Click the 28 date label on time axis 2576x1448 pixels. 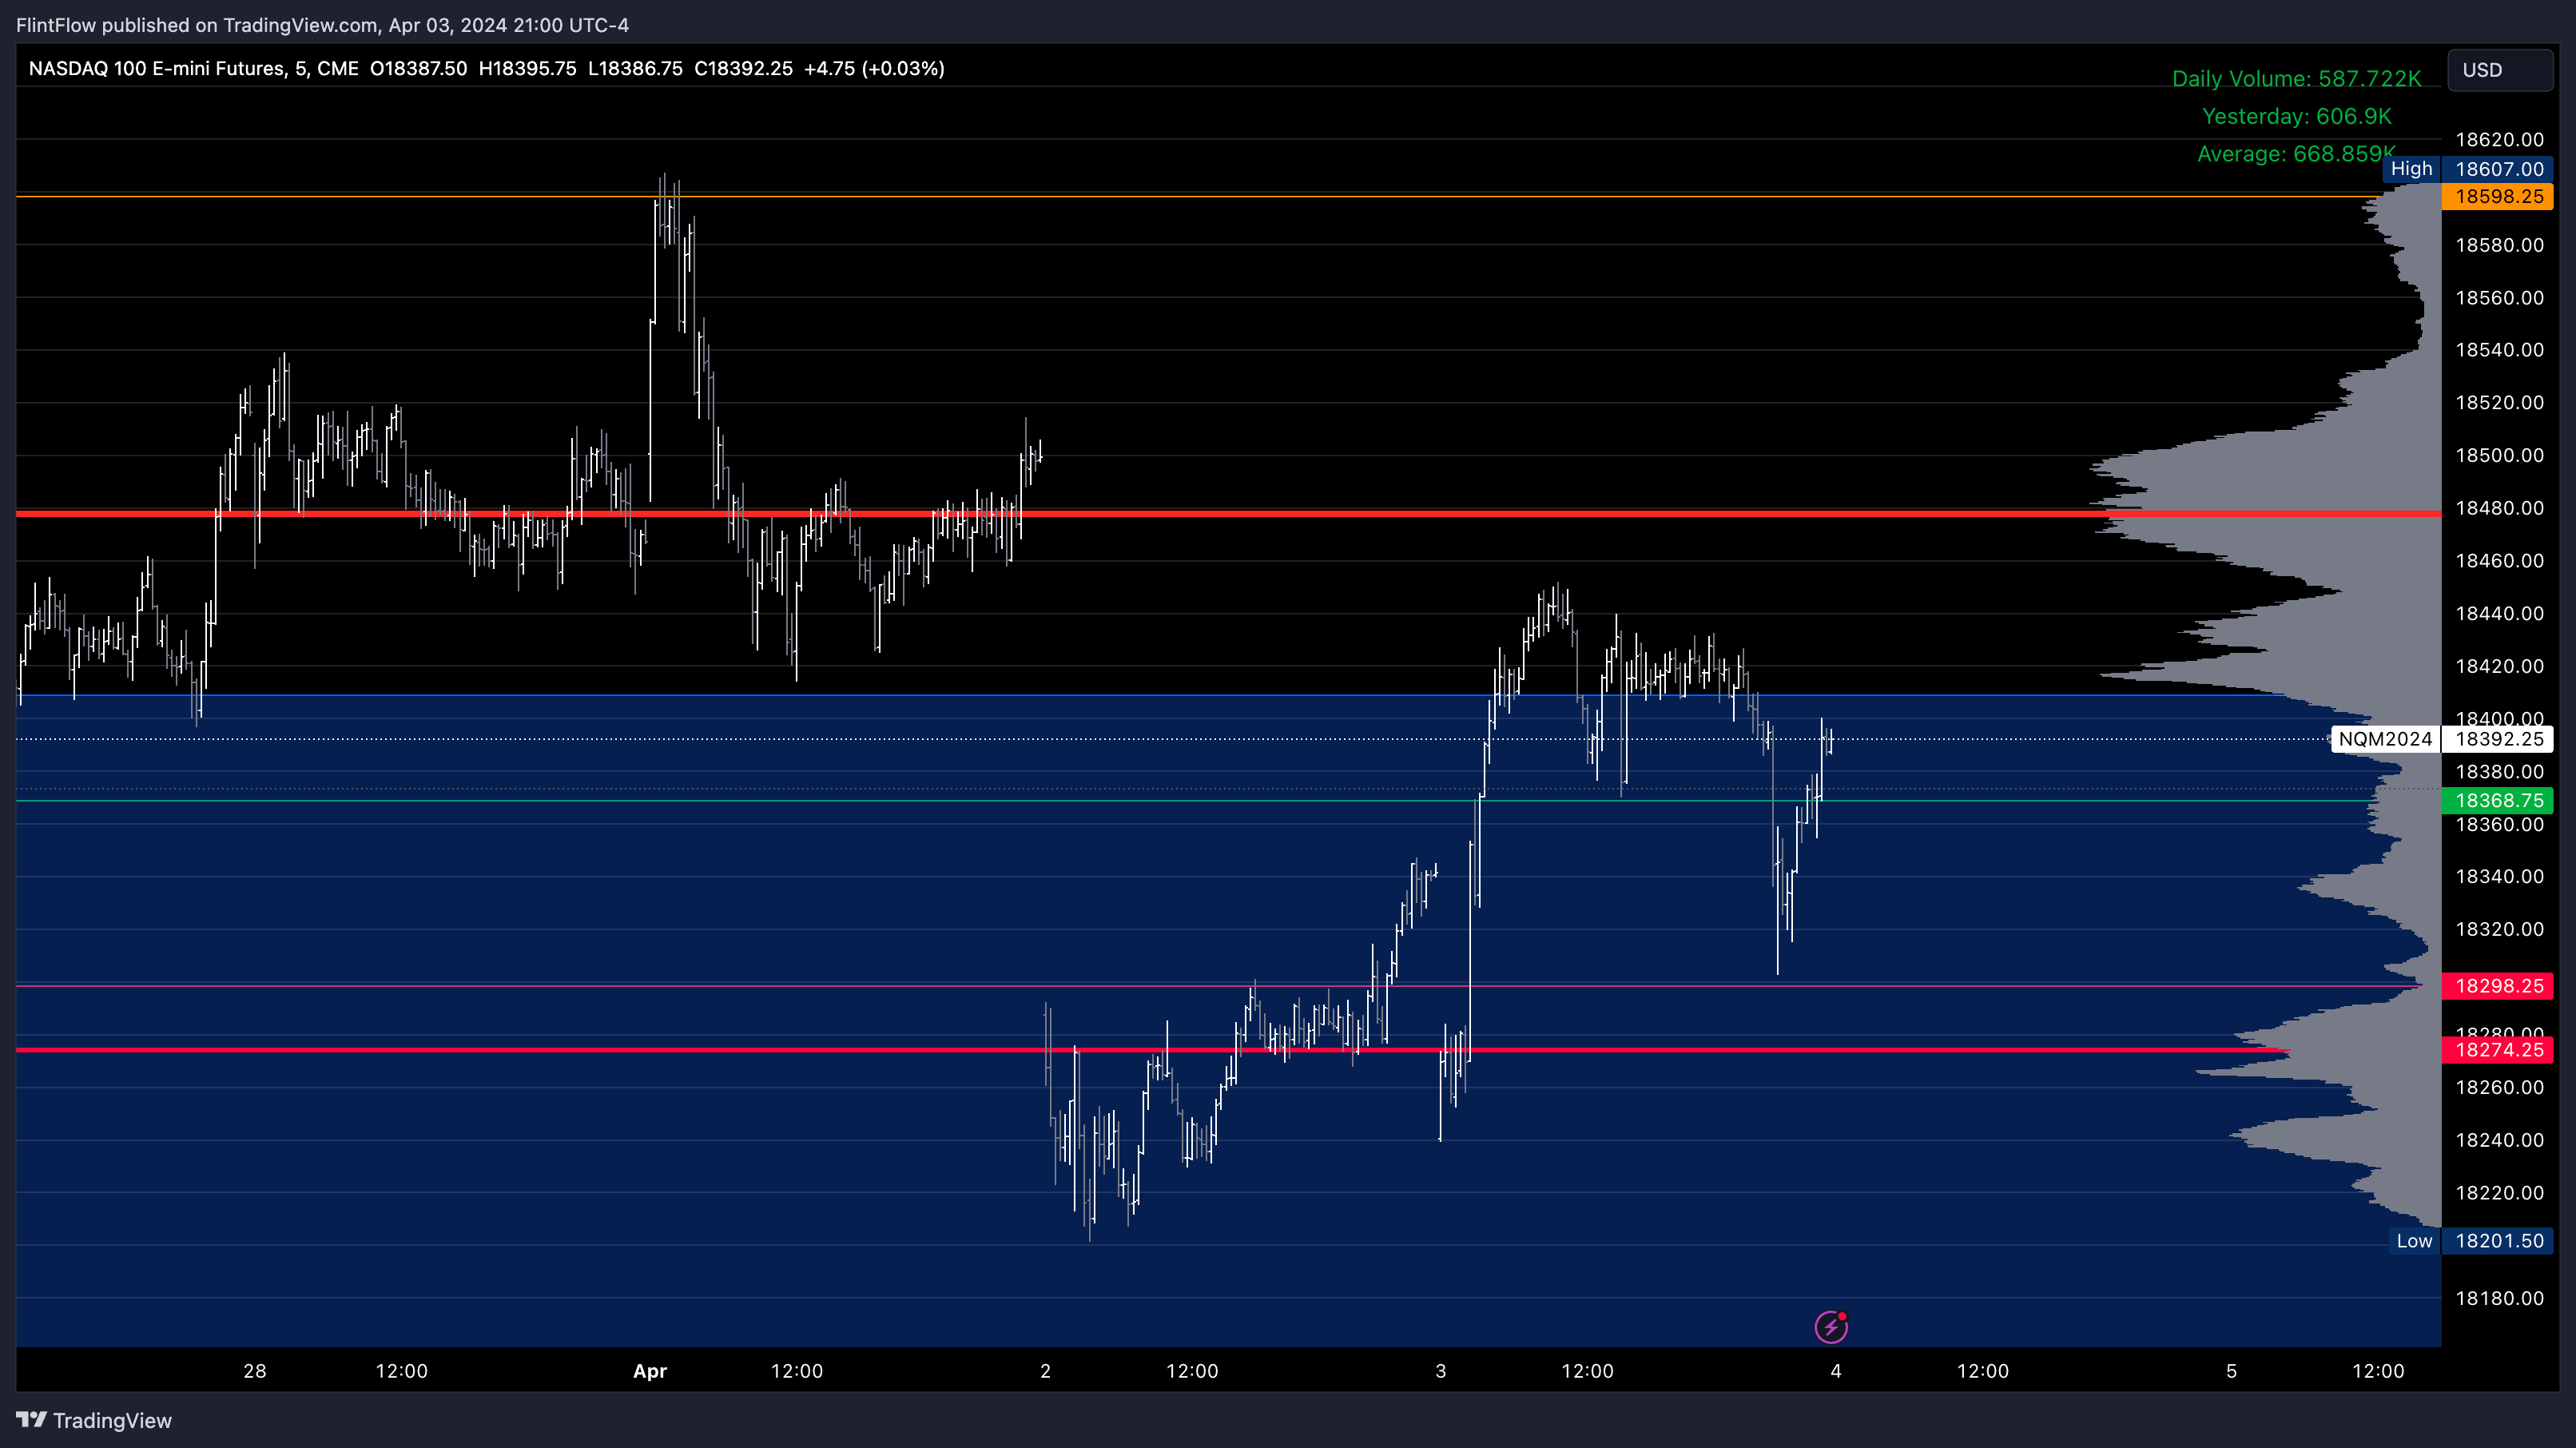255,1371
